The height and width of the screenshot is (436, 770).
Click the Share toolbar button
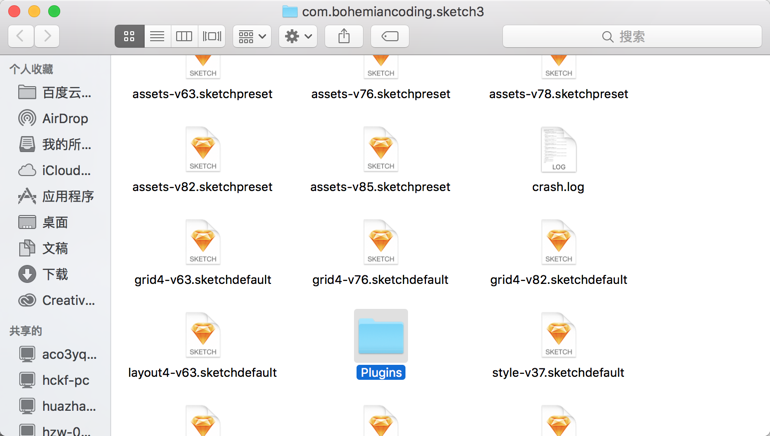[x=344, y=36]
